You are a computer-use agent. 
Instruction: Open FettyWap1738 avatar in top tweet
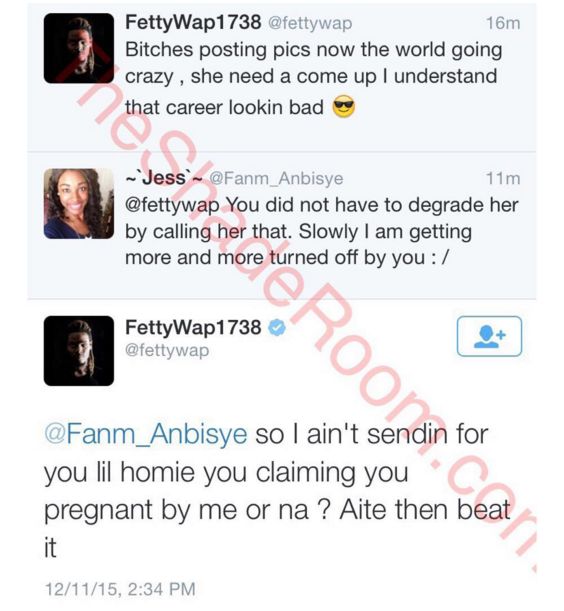pyautogui.click(x=79, y=48)
